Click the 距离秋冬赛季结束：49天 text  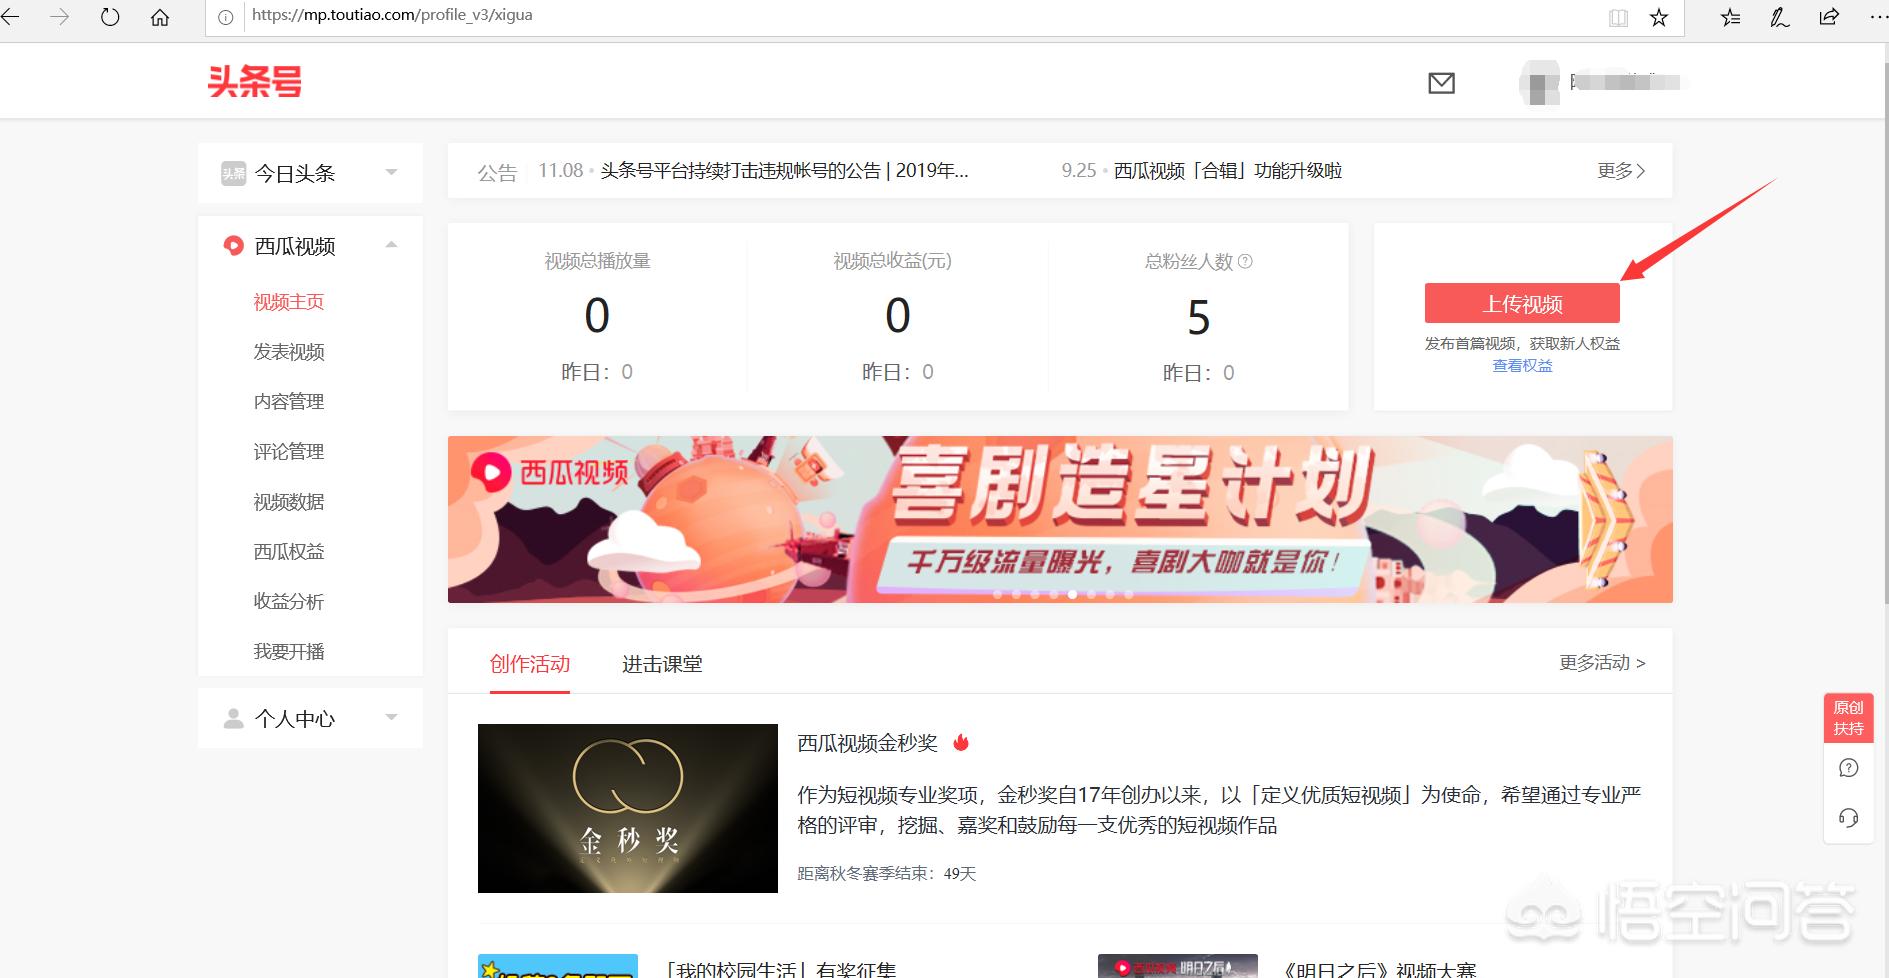887,874
